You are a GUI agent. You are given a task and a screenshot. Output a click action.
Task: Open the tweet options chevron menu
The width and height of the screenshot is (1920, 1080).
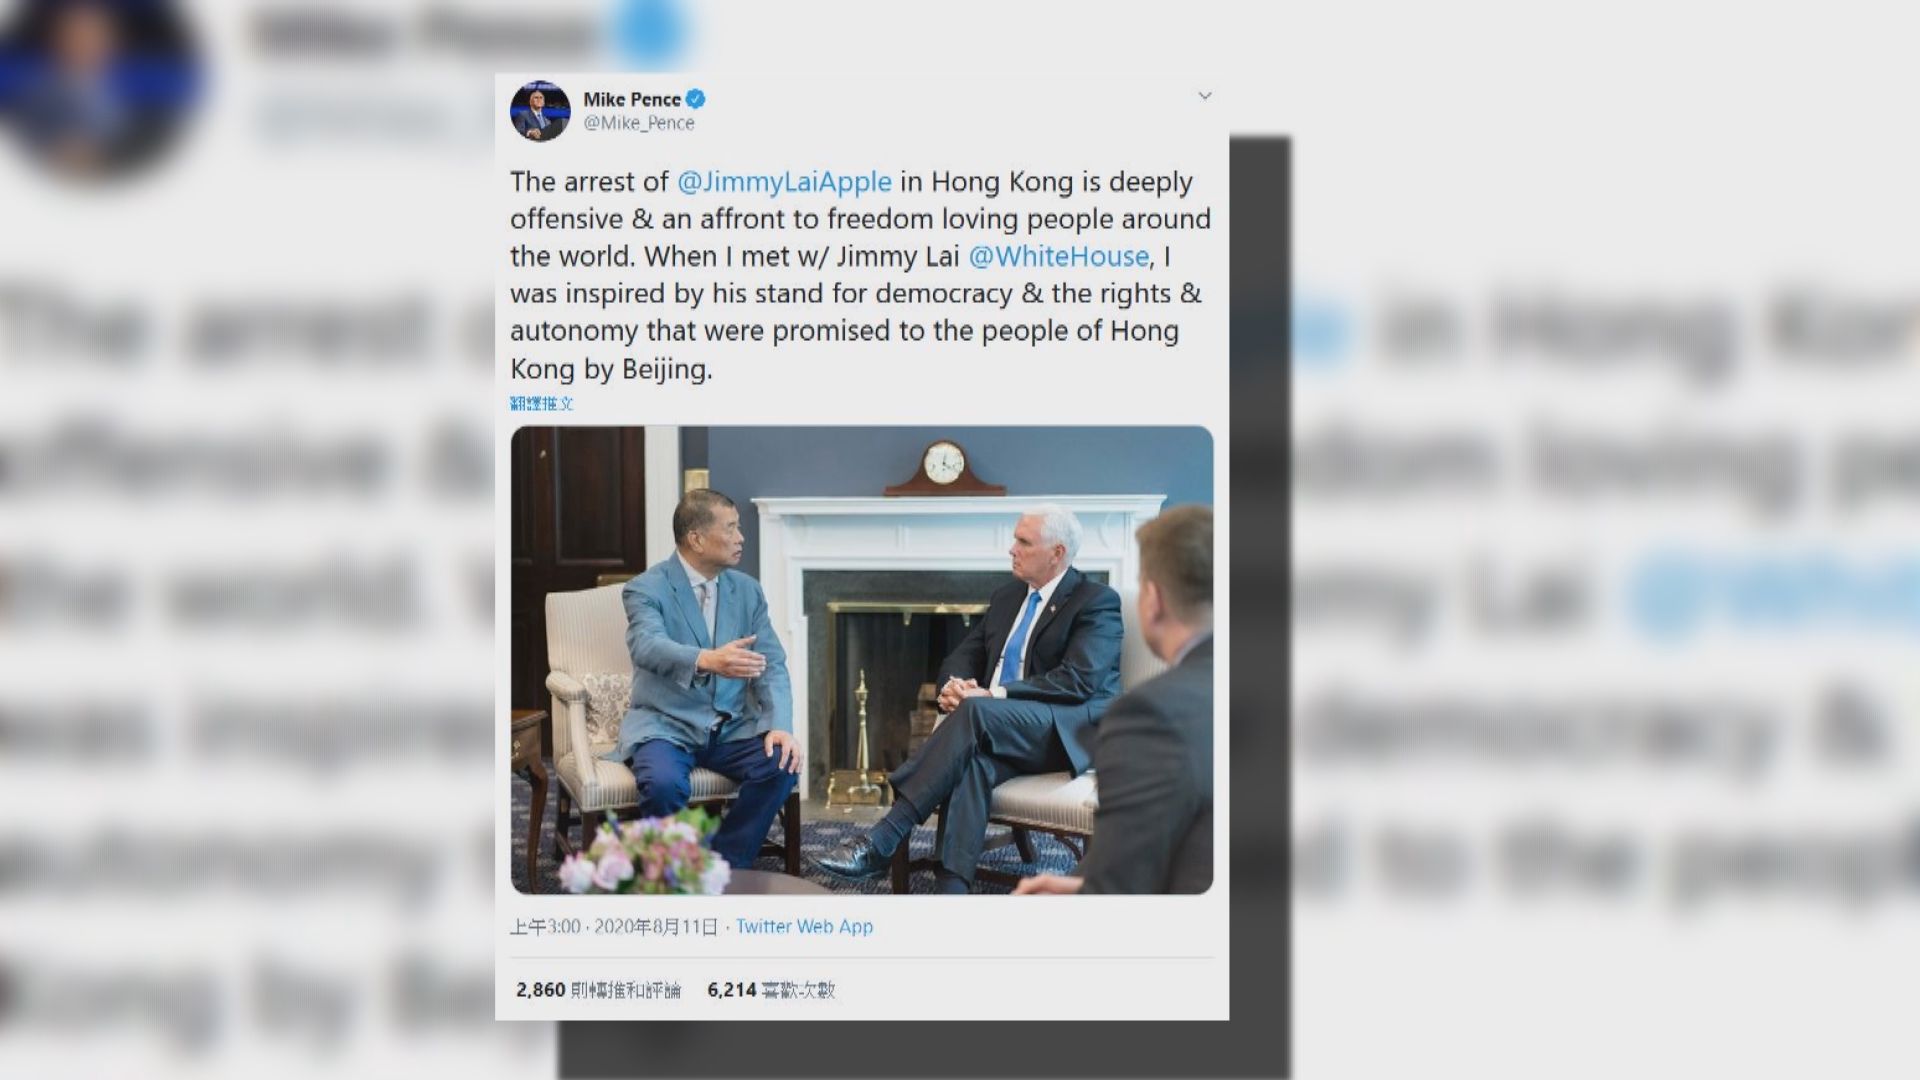pos(1205,96)
